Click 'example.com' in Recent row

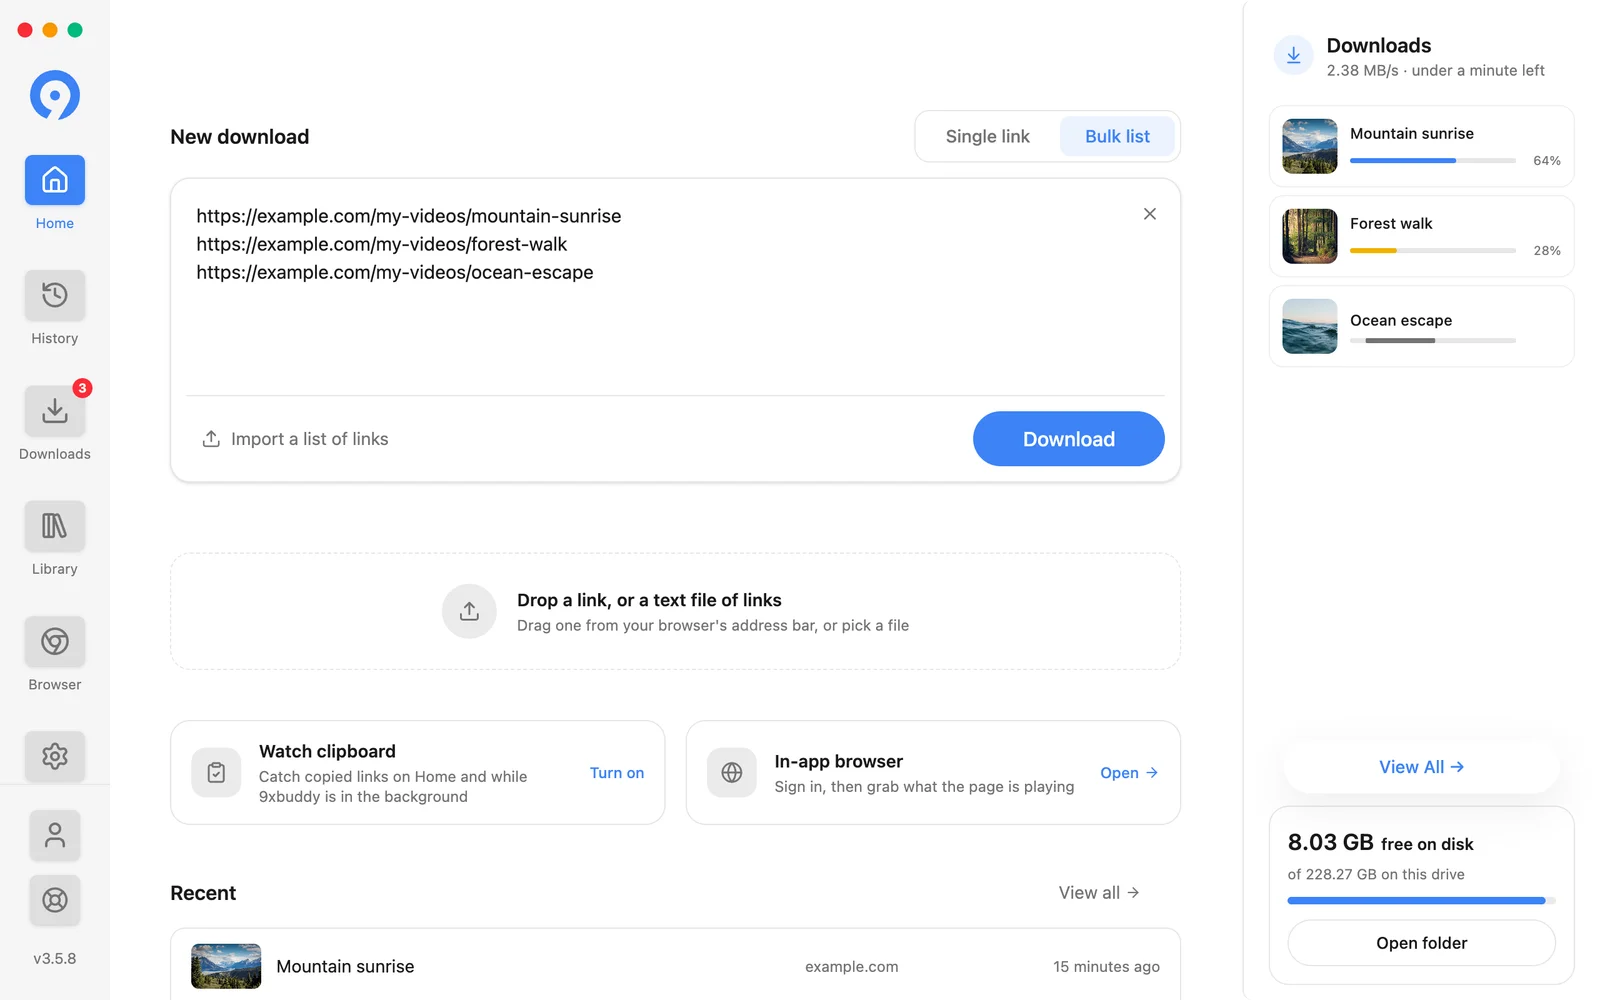tap(852, 967)
